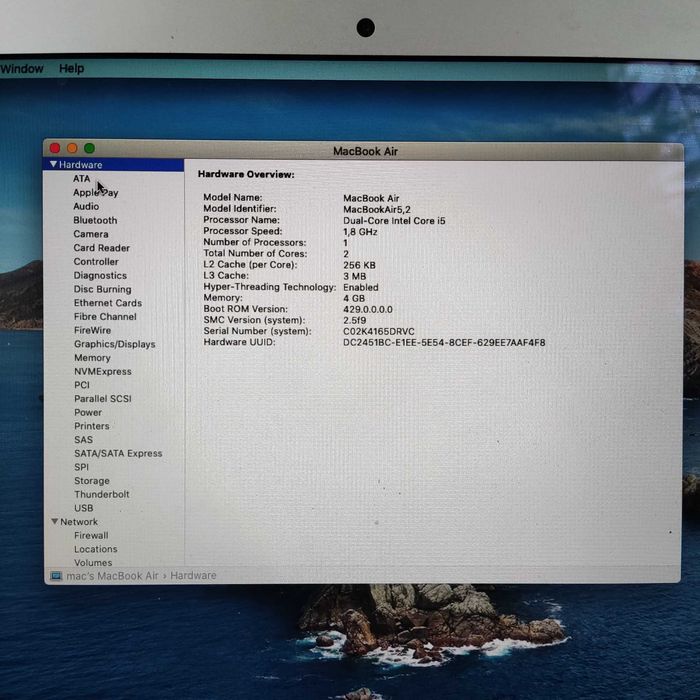This screenshot has width=700, height=700.
Task: Select USB in the sidebar
Action: 83,508
